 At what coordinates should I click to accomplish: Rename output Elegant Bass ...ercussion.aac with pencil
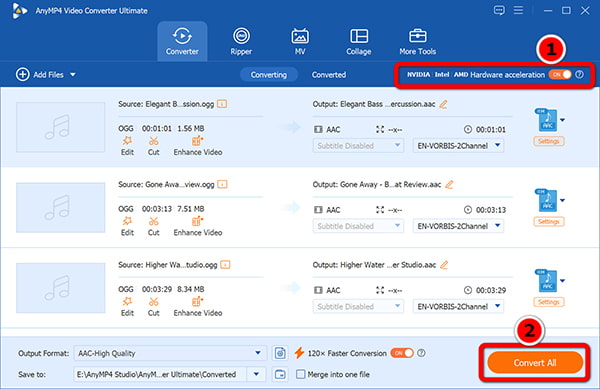(x=443, y=104)
